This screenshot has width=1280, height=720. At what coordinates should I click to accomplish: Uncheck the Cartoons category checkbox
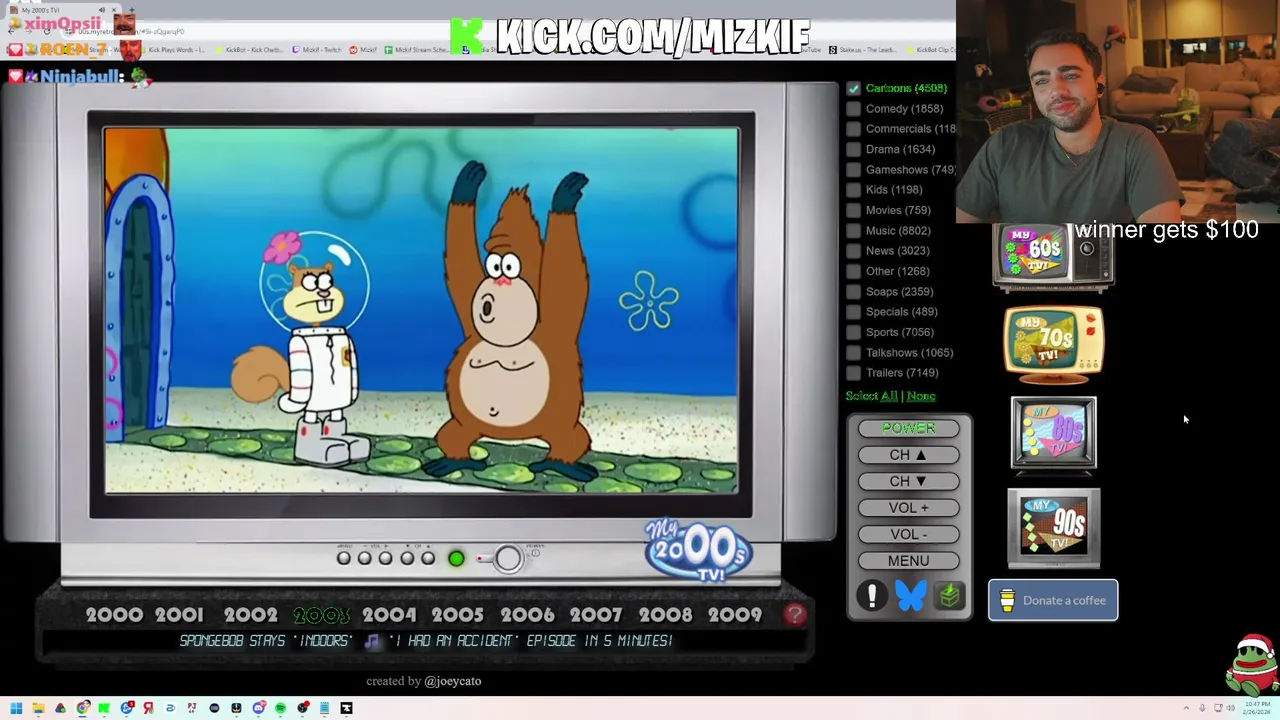point(853,88)
